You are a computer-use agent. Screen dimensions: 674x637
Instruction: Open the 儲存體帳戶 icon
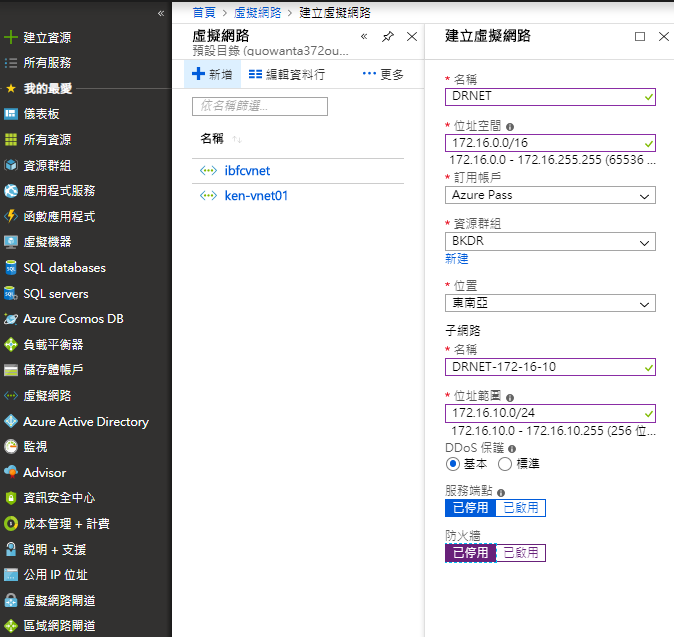pos(11,370)
